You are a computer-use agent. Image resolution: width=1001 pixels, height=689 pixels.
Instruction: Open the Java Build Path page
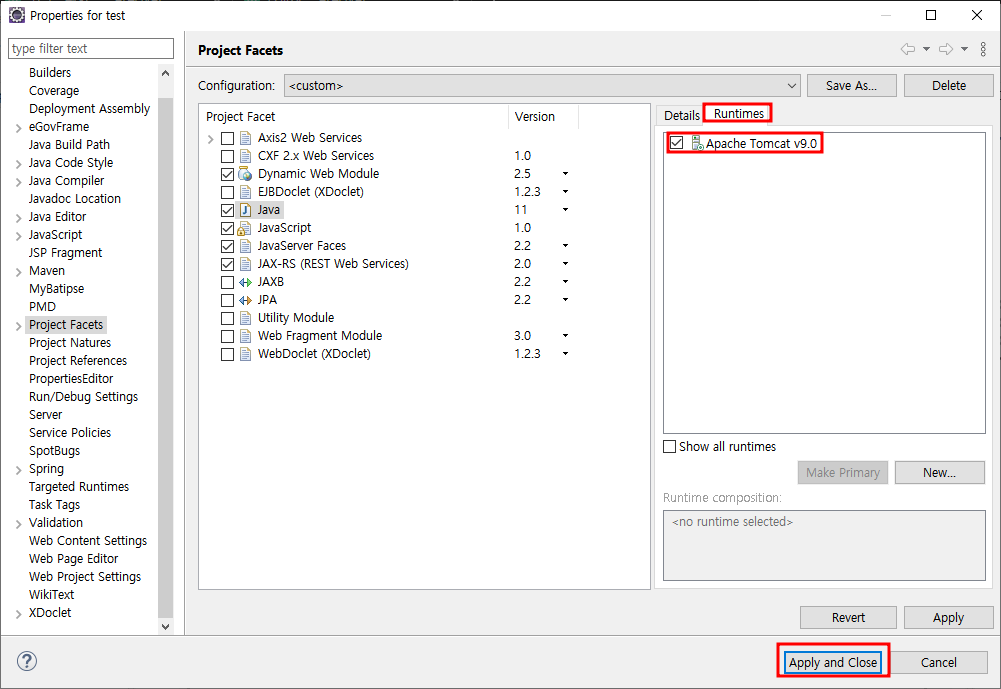(69, 145)
